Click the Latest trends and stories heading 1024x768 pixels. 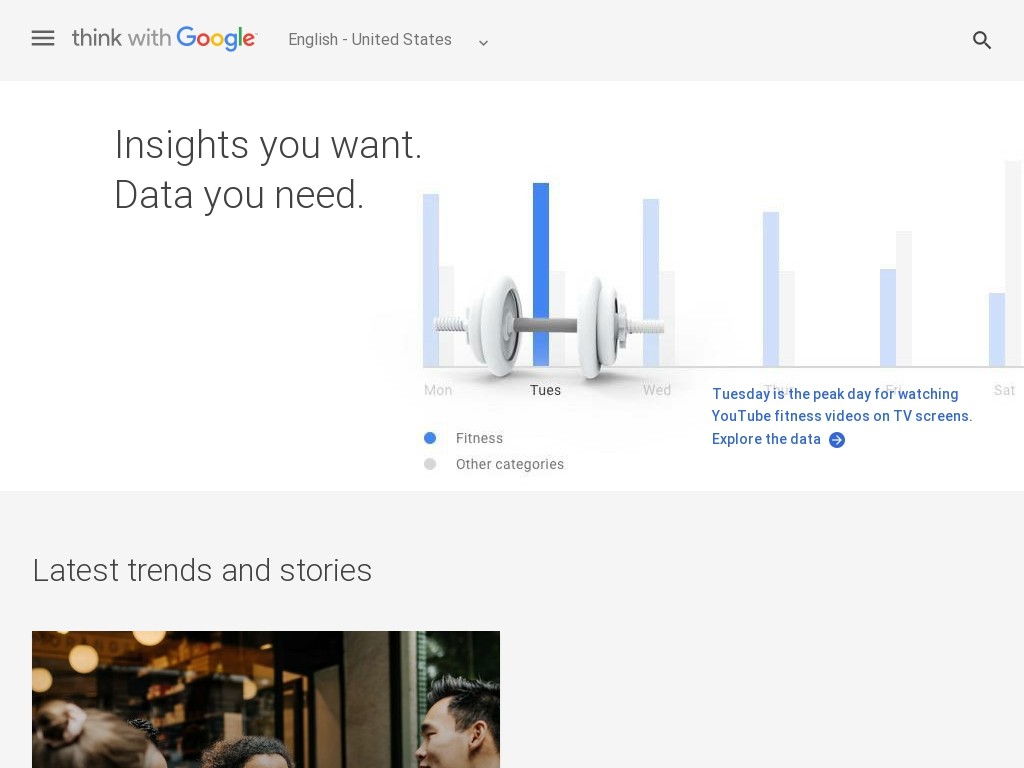(x=202, y=570)
